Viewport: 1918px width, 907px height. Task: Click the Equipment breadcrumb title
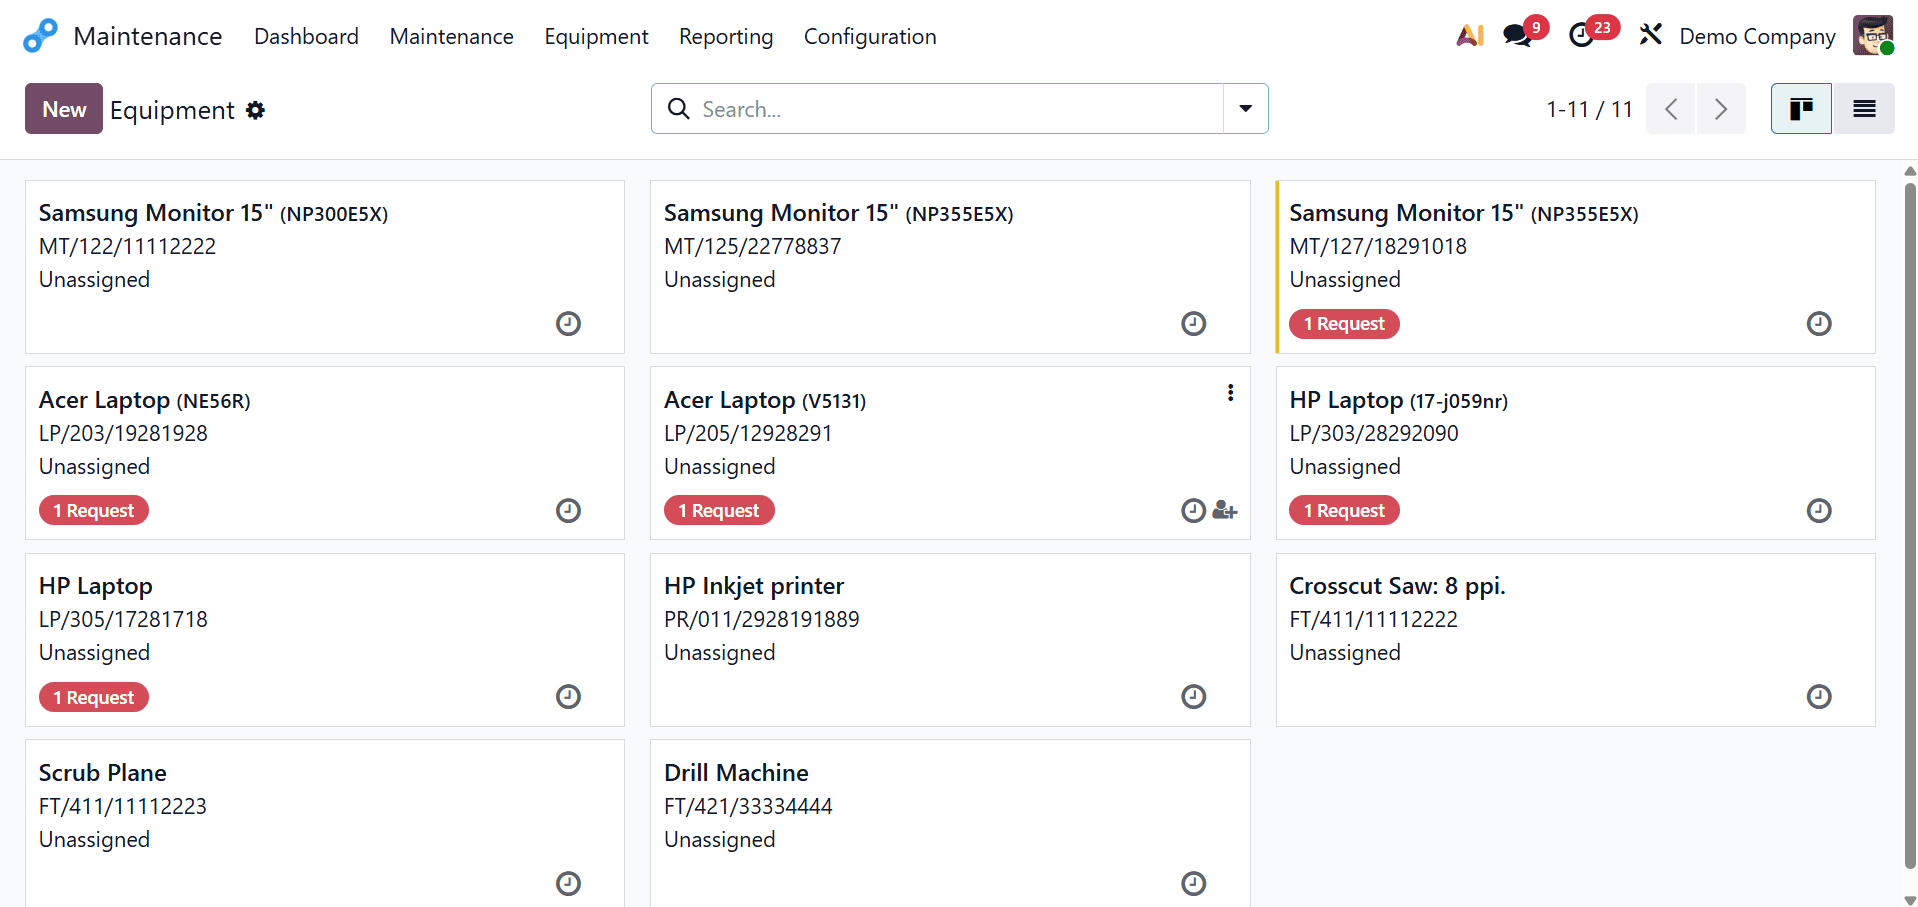172,110
